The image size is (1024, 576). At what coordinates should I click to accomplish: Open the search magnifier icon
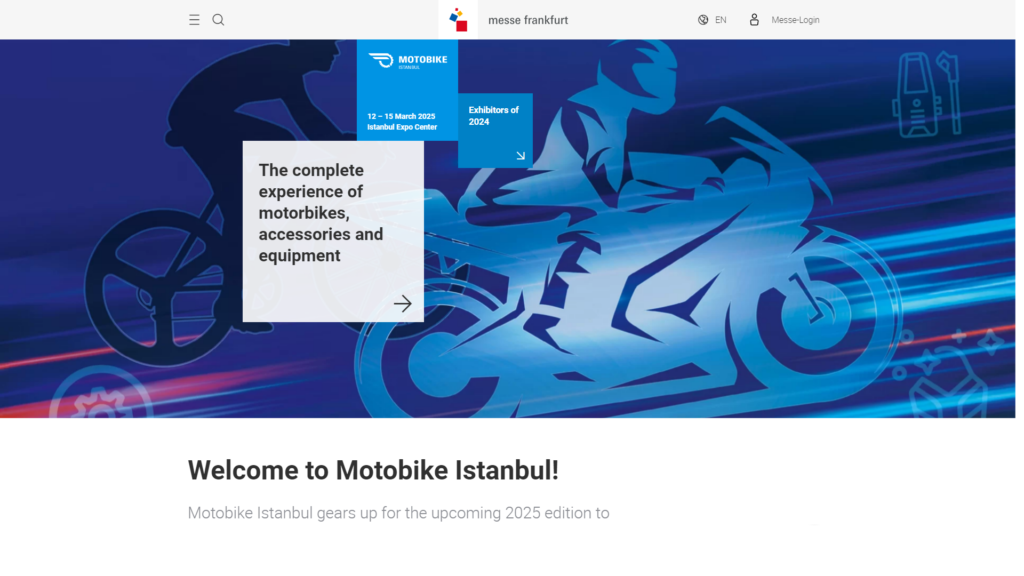pyautogui.click(x=218, y=20)
